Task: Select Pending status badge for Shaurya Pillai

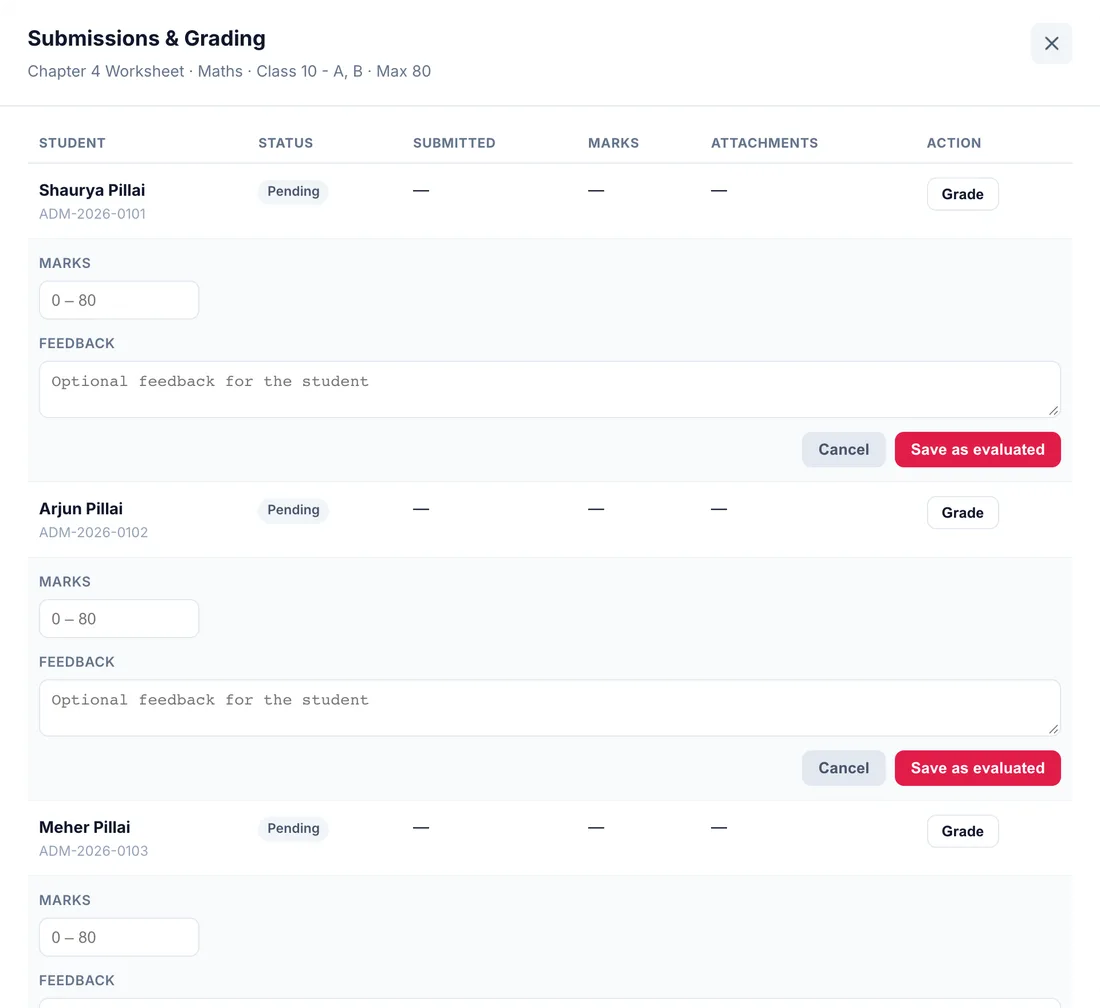Action: [x=293, y=191]
